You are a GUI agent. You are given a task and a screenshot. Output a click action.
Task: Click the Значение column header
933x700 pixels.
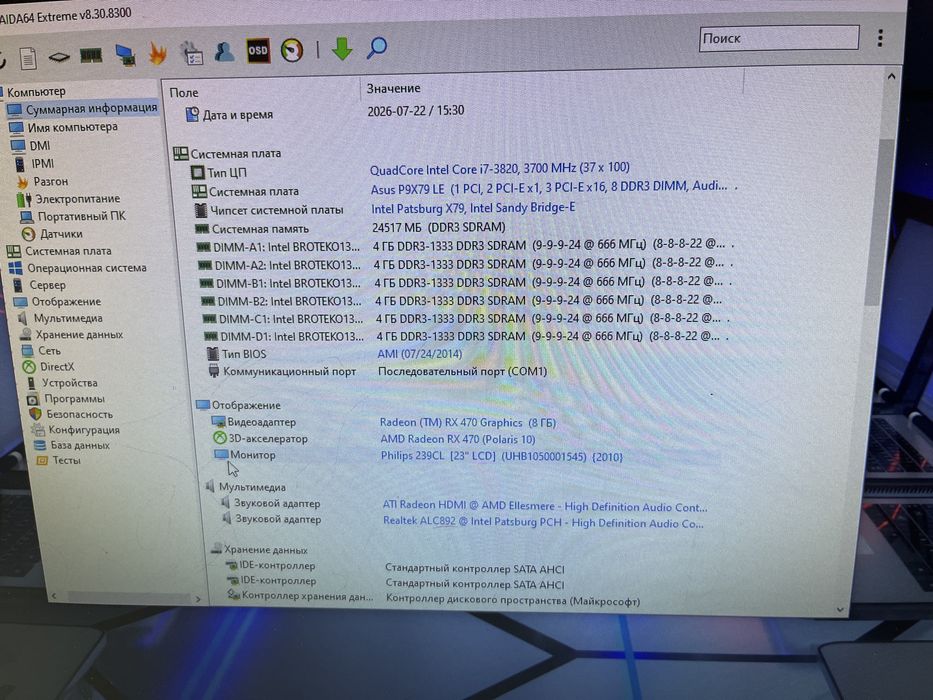(x=393, y=89)
